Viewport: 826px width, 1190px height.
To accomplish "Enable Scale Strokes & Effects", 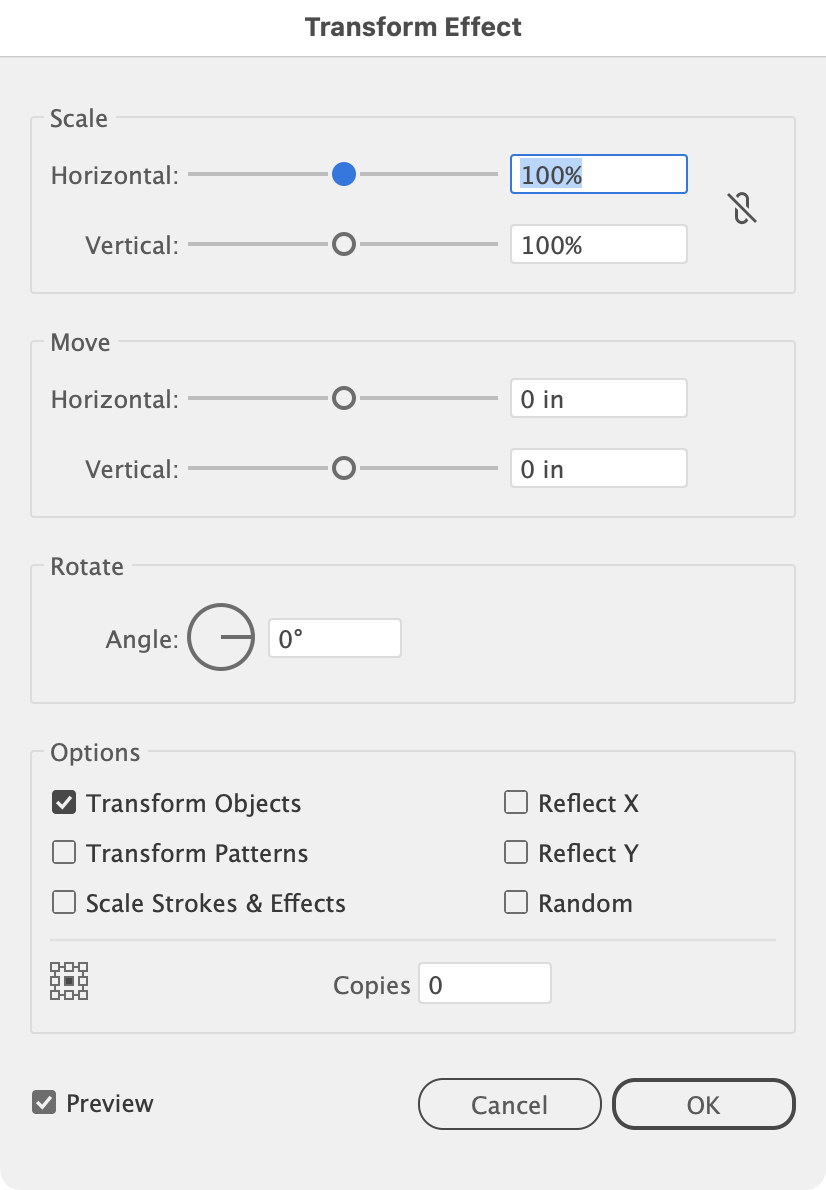I will [x=64, y=902].
